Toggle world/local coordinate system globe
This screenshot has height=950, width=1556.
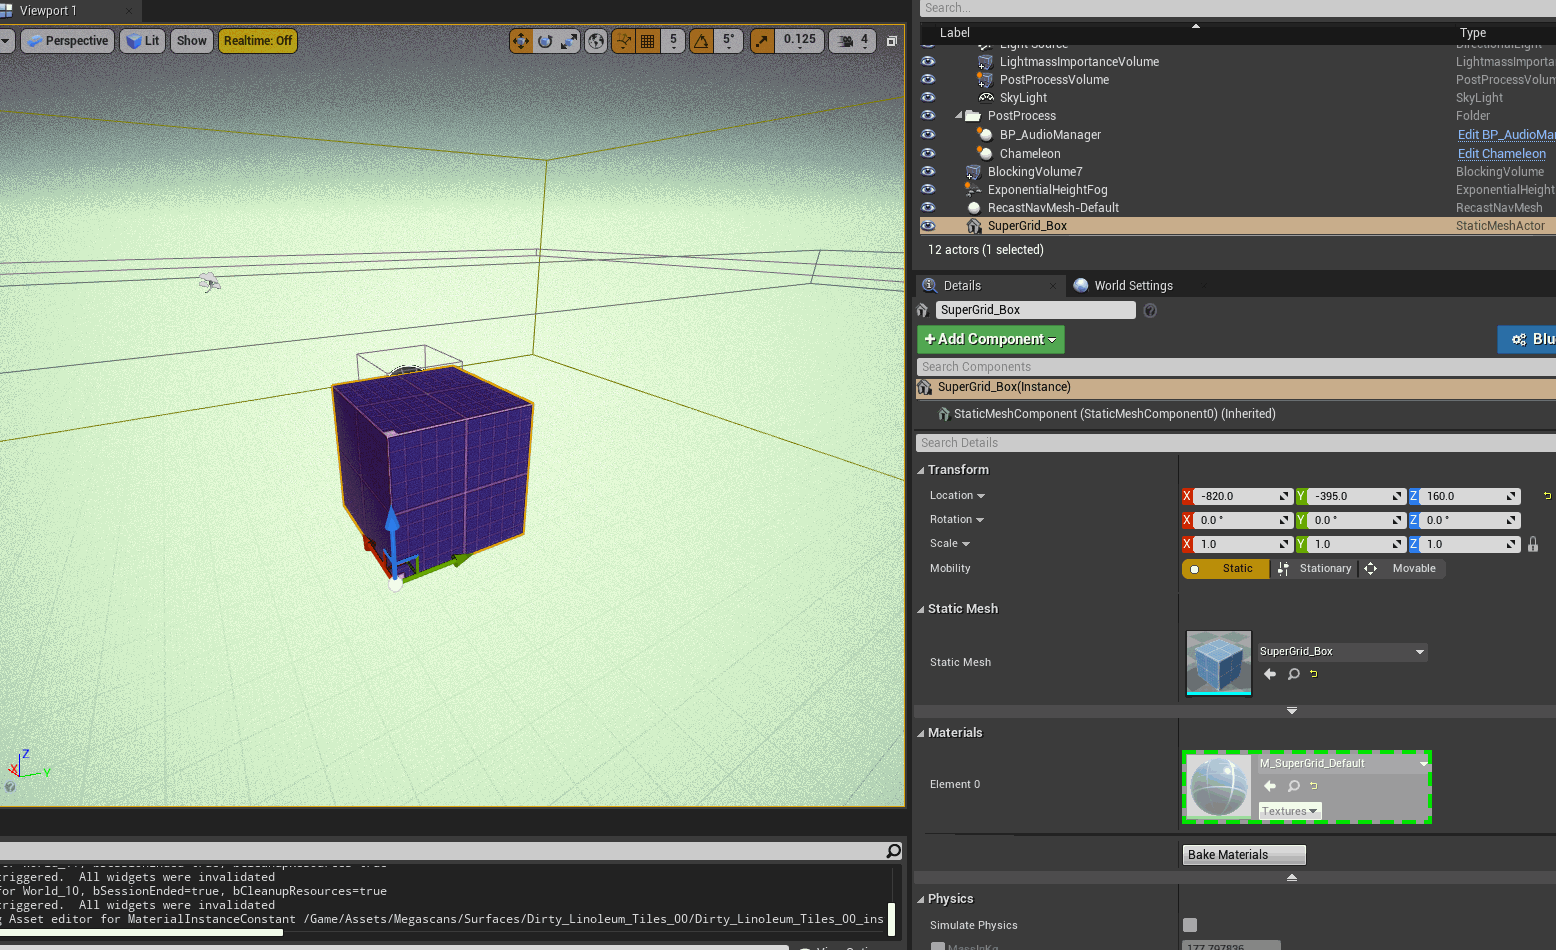(596, 41)
